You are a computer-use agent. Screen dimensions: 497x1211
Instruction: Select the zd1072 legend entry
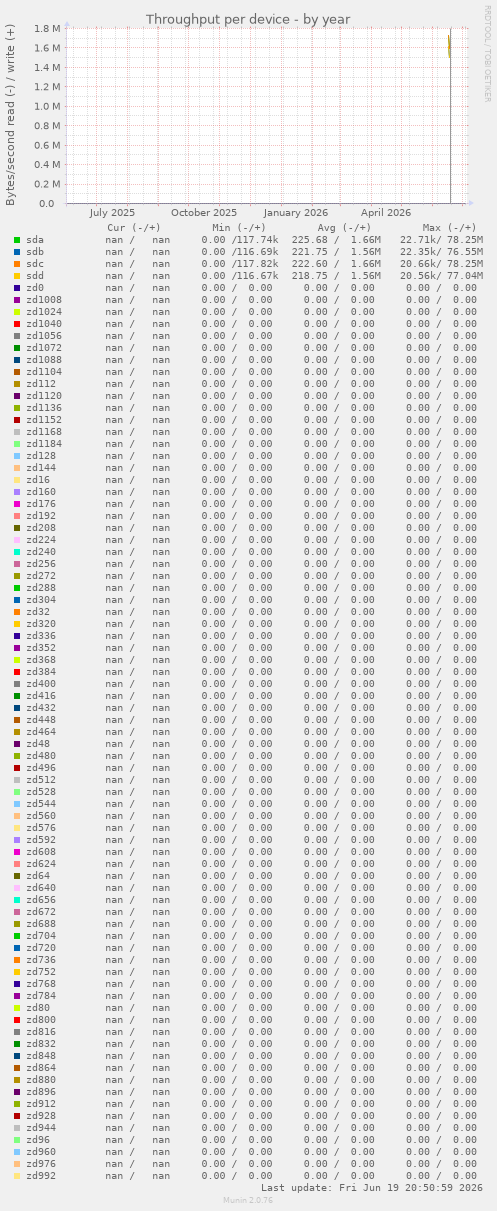click(x=44, y=348)
